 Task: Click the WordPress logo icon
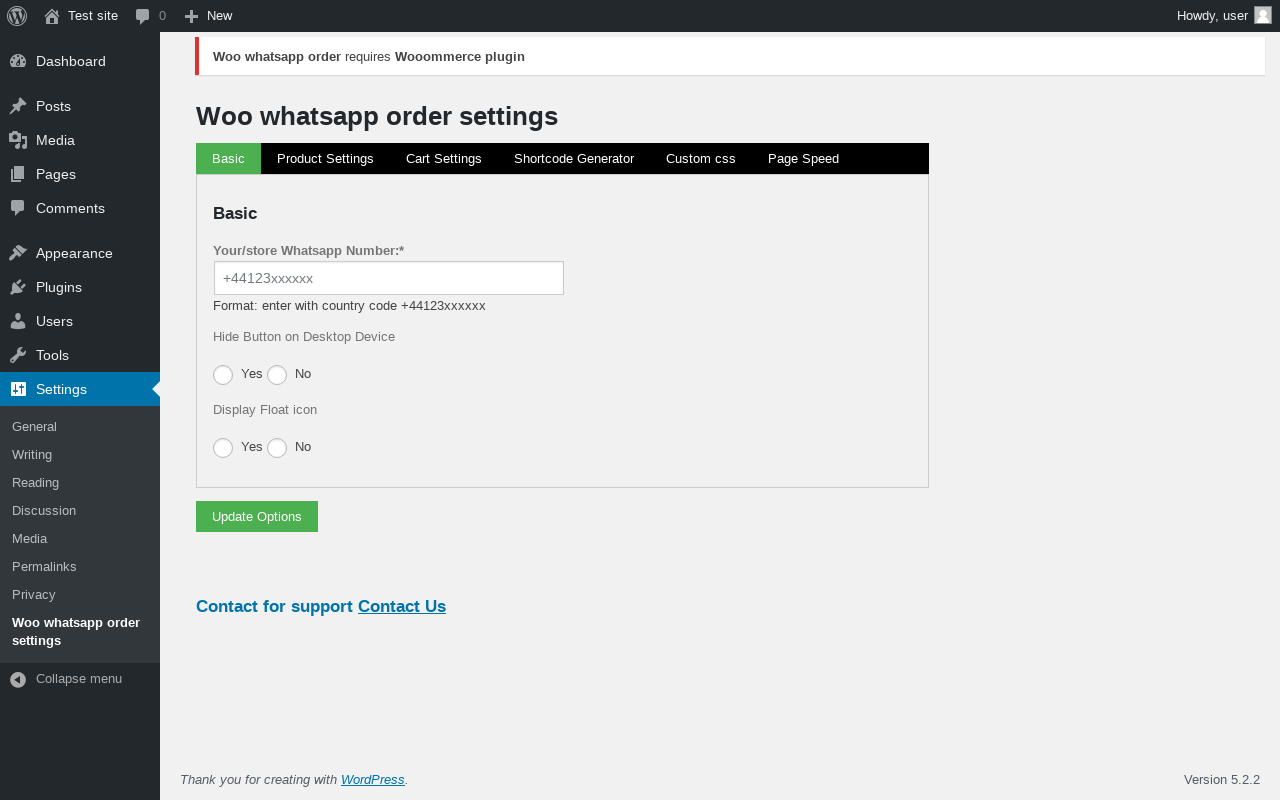coord(17,16)
